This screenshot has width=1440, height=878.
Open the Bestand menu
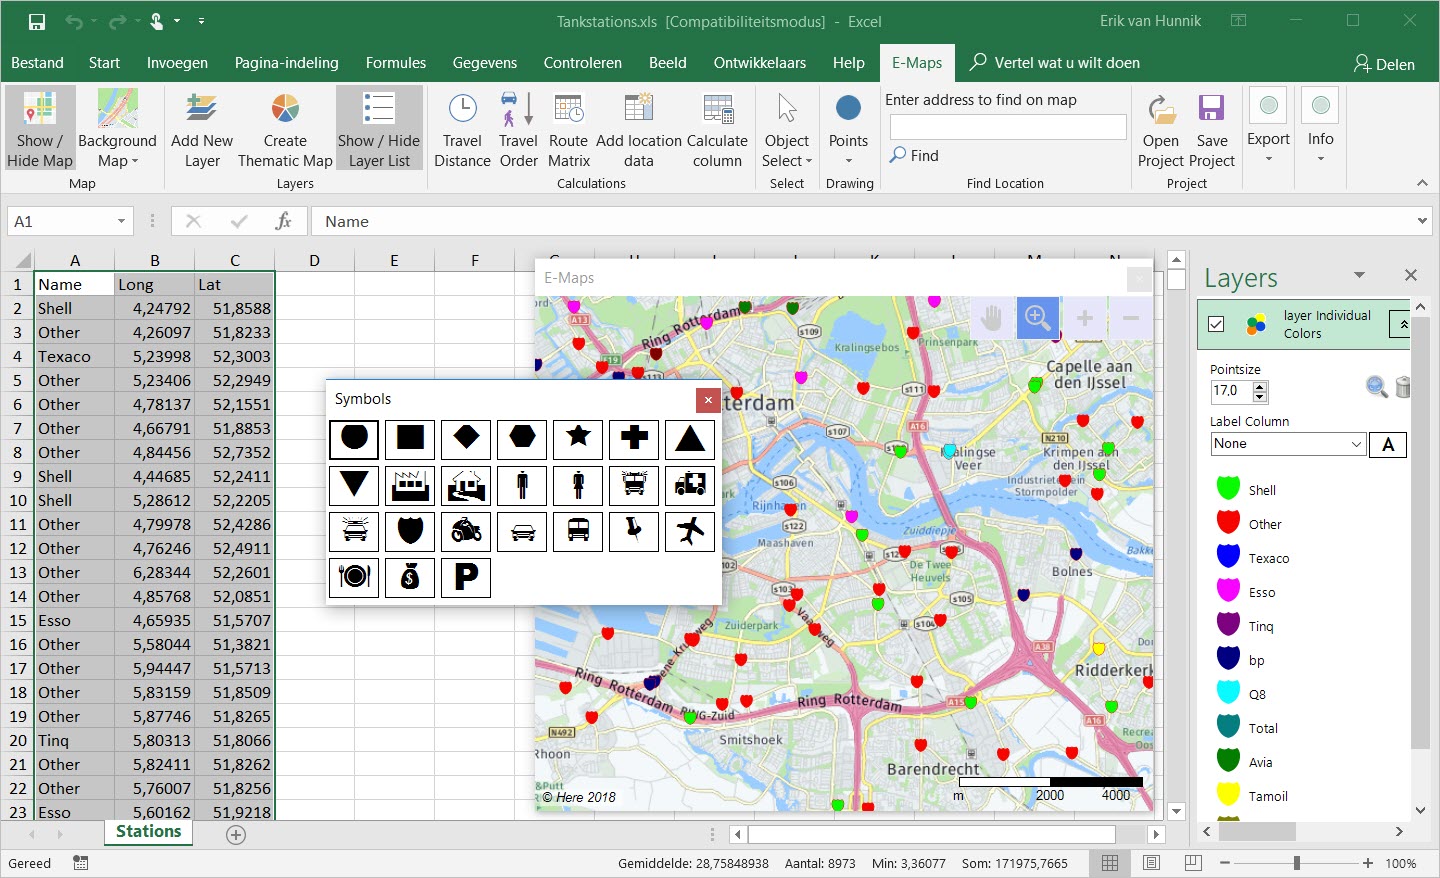click(37, 63)
